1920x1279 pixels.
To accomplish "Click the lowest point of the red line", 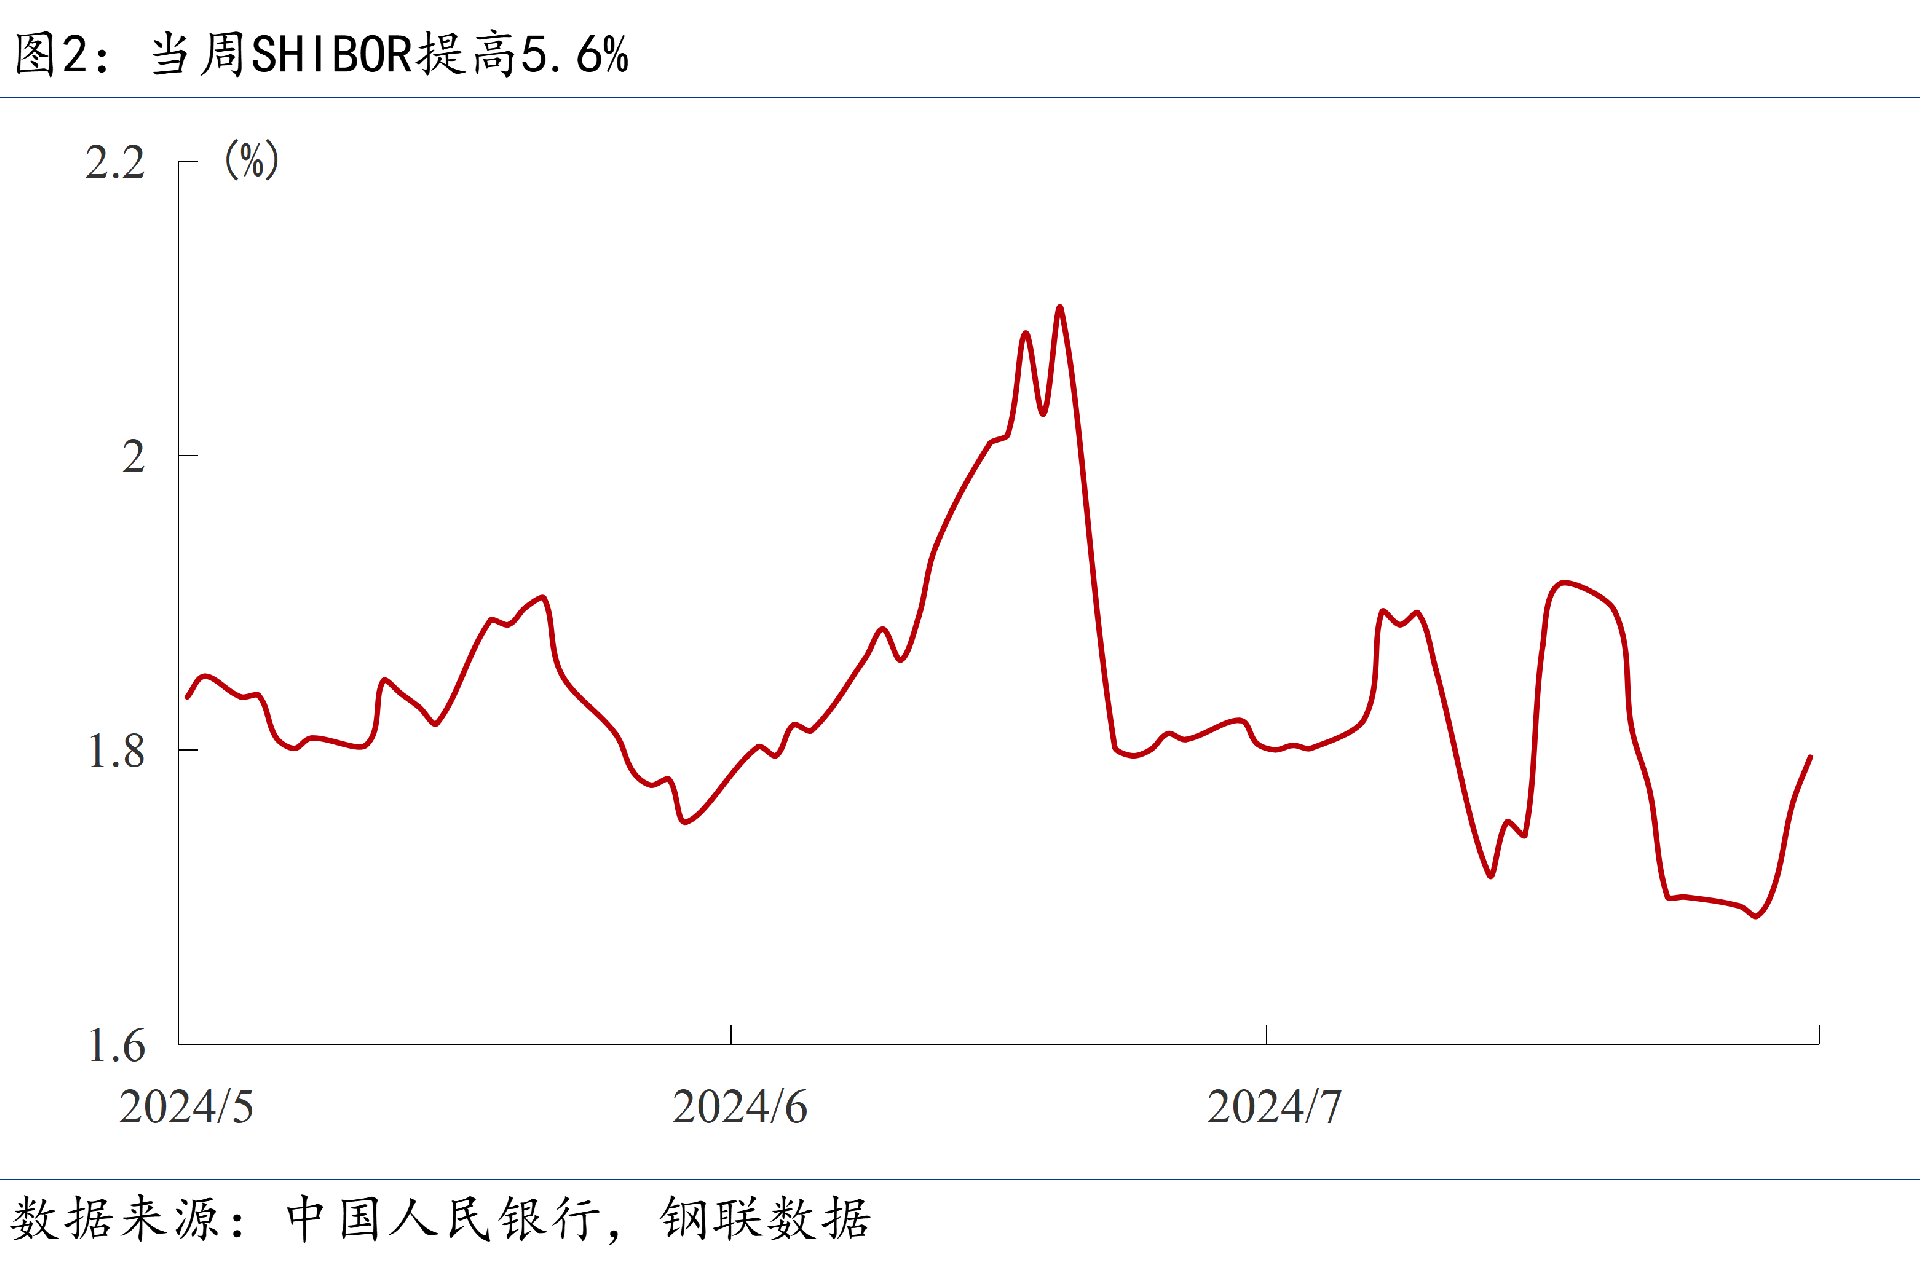I will tap(1756, 916).
